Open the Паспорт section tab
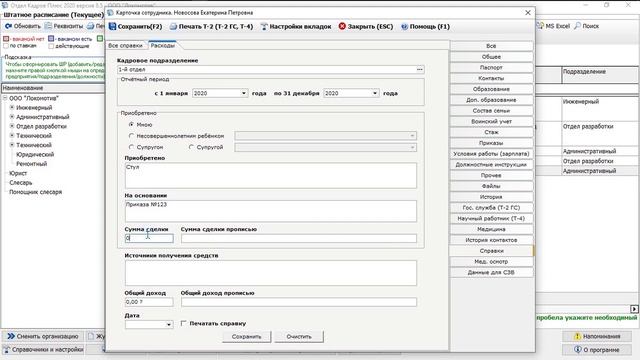Image resolution: width=640 pixels, height=360 pixels. coord(491,67)
